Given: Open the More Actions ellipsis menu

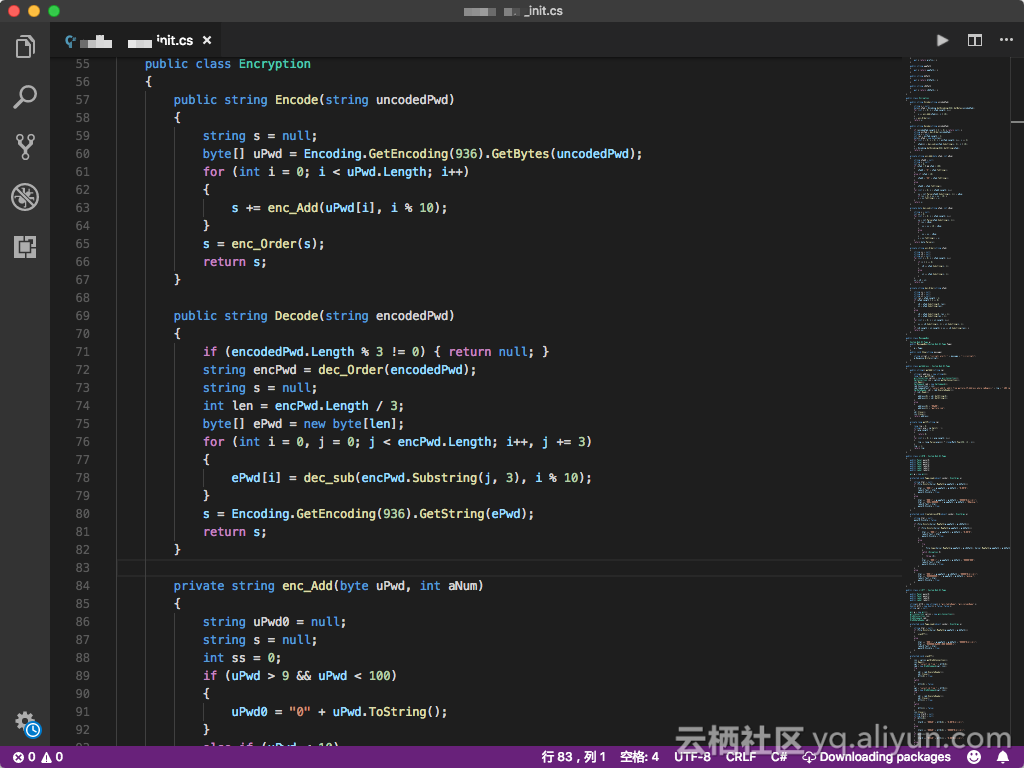Looking at the screenshot, I should (x=1006, y=40).
